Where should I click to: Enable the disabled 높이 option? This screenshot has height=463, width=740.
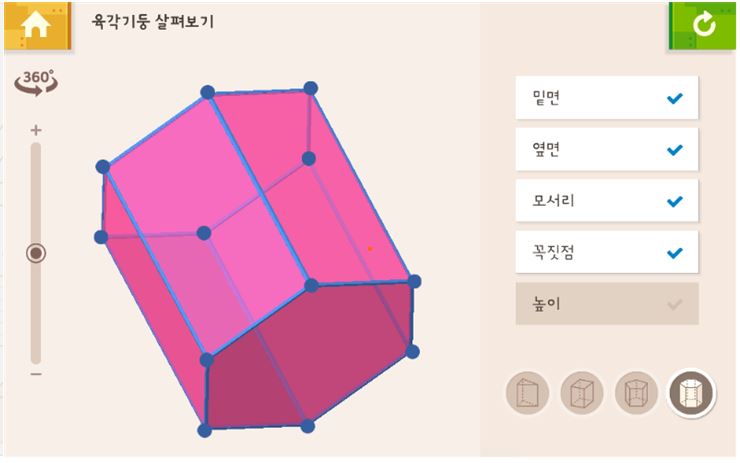tap(607, 303)
